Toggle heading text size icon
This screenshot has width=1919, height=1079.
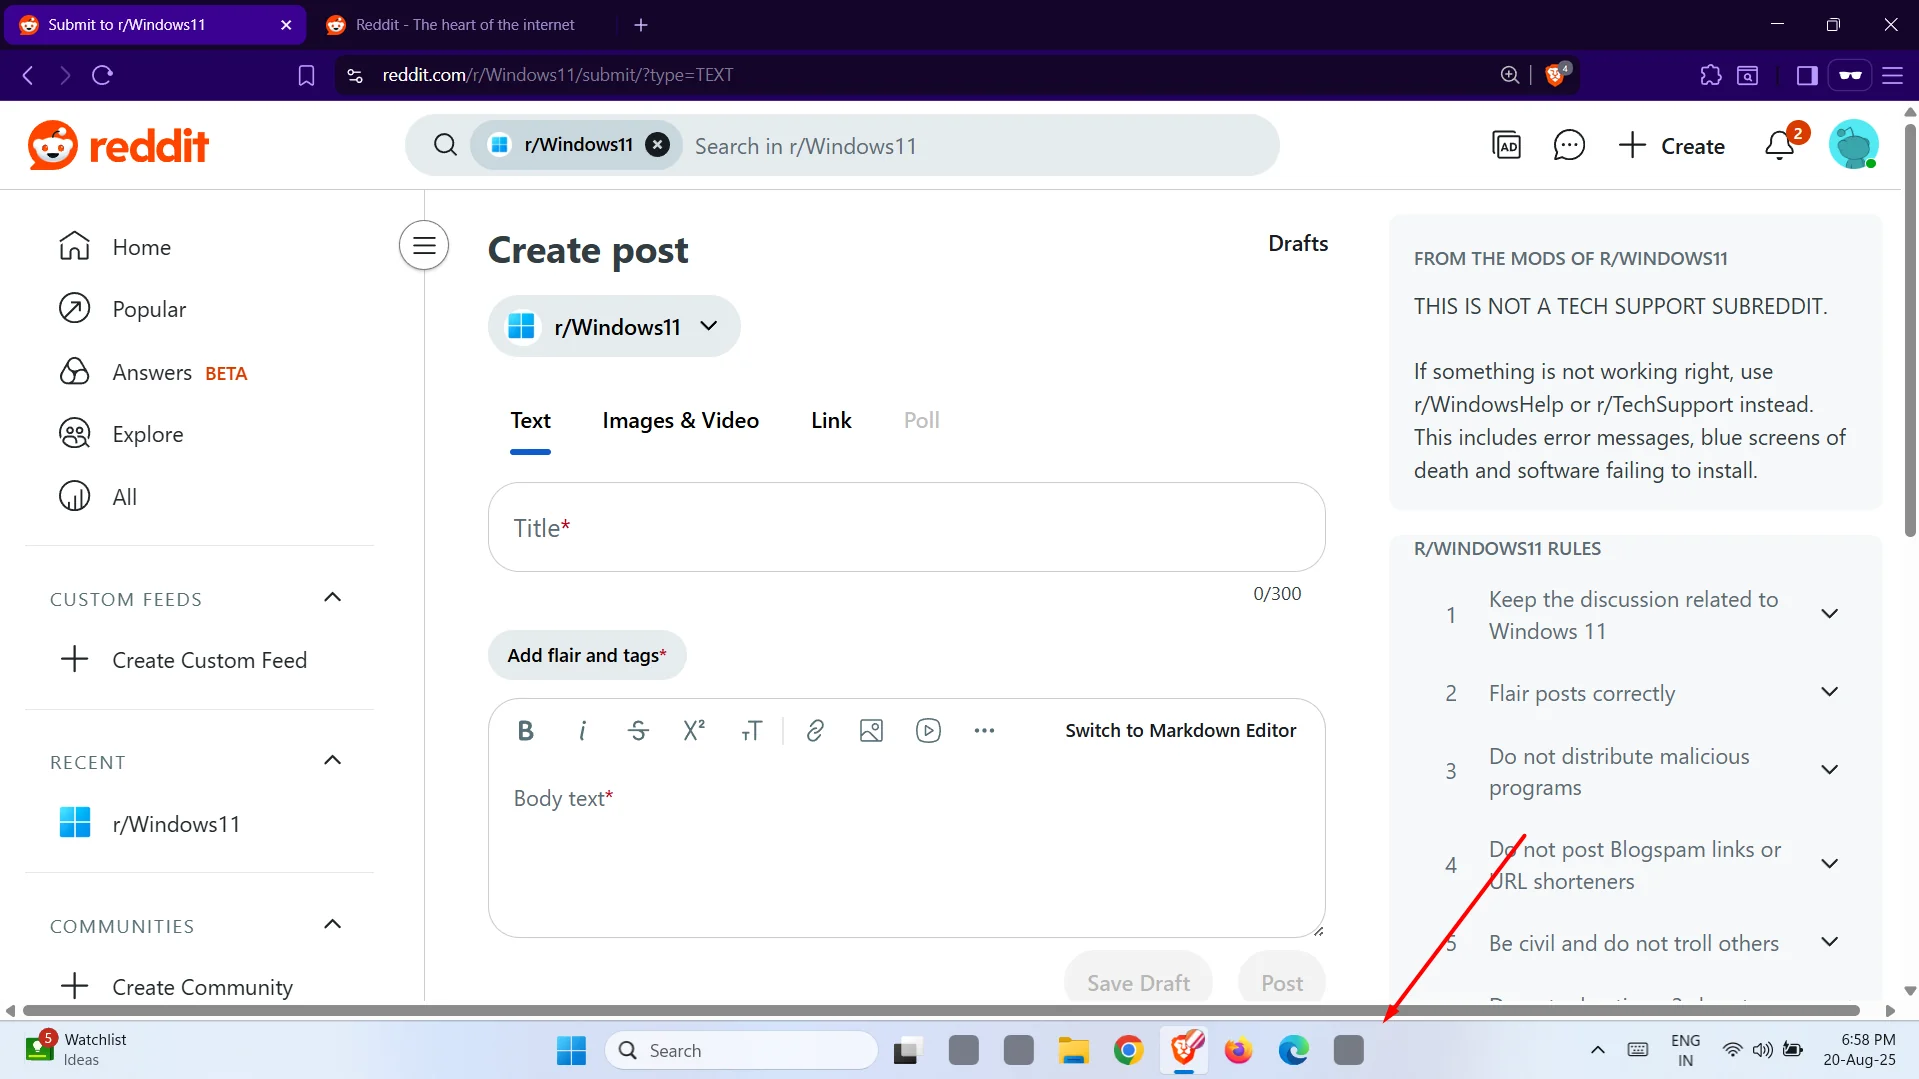751,731
